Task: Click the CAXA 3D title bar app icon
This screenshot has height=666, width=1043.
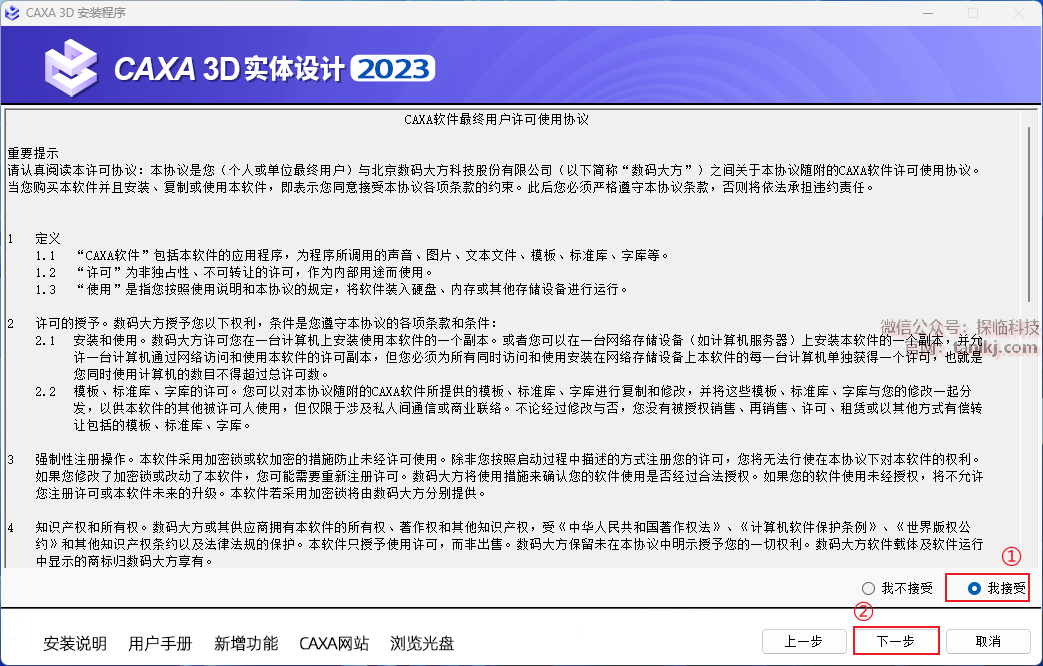Action: click(x=12, y=13)
